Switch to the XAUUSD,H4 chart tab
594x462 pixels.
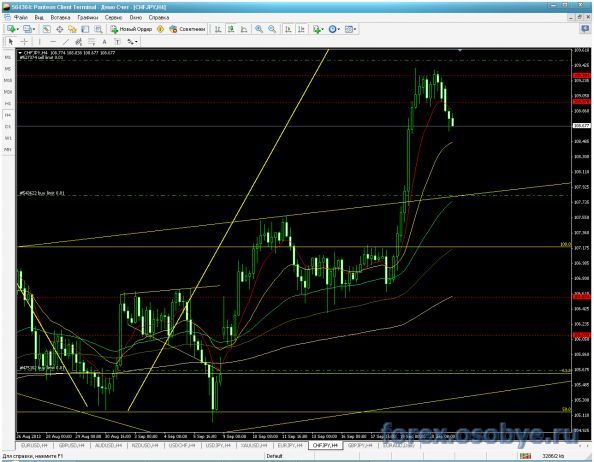click(x=254, y=446)
